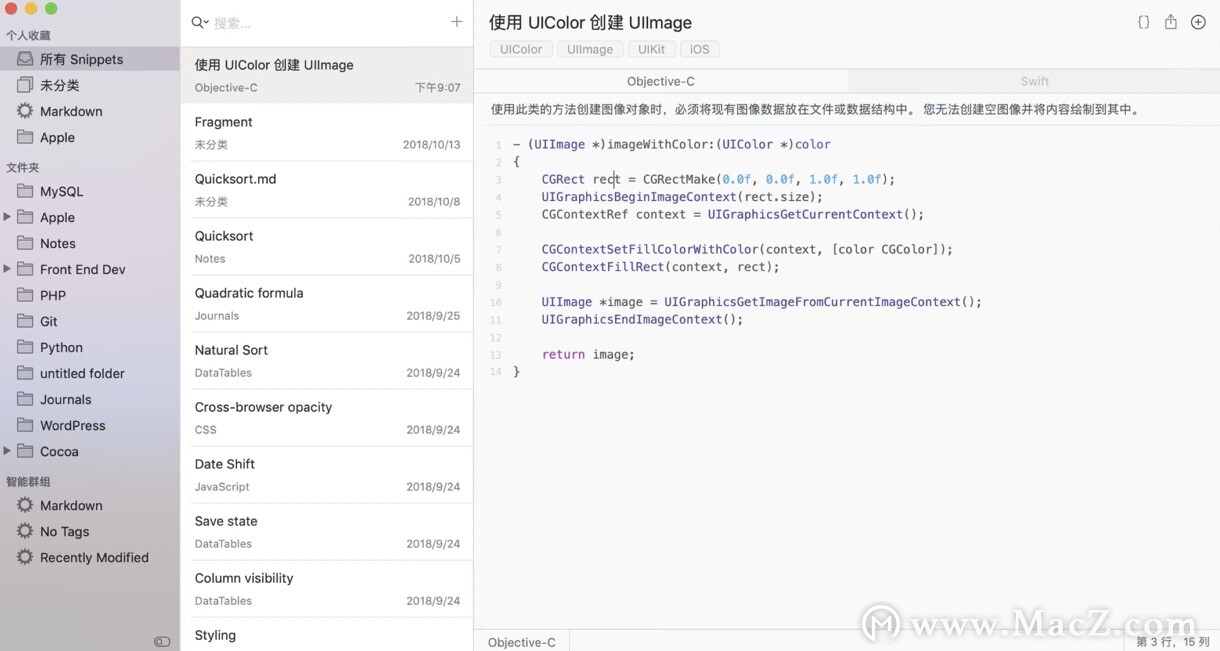Click the Journals folder icon
1220x651 pixels.
[25, 399]
